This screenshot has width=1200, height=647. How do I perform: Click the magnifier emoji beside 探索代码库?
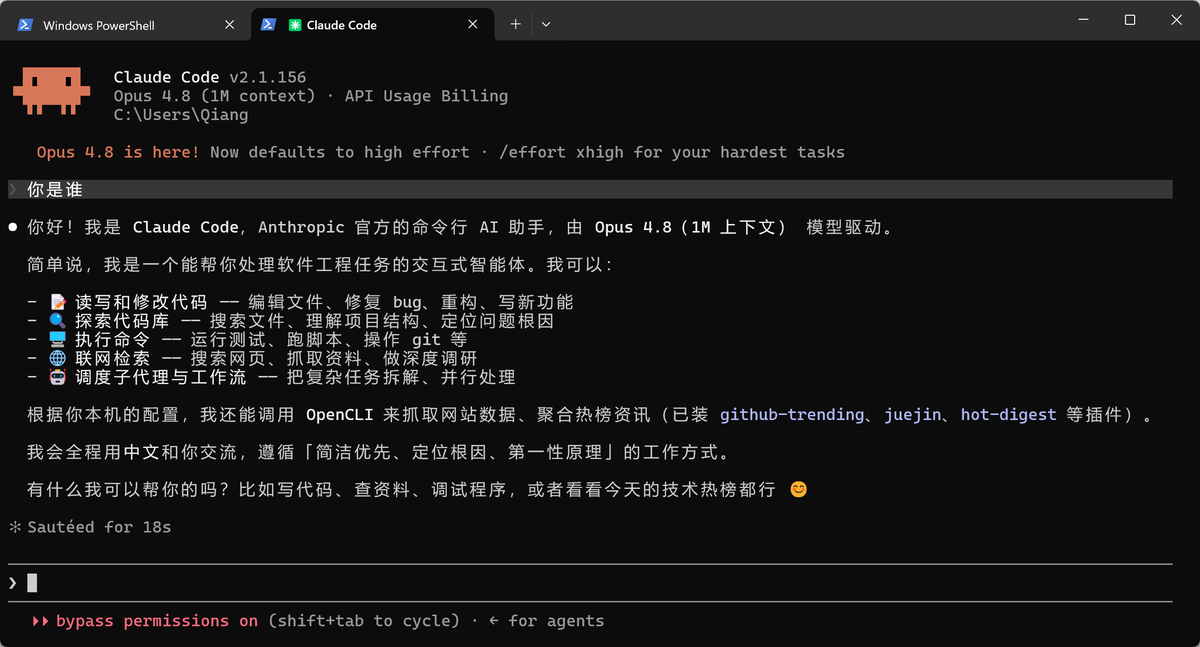57,321
